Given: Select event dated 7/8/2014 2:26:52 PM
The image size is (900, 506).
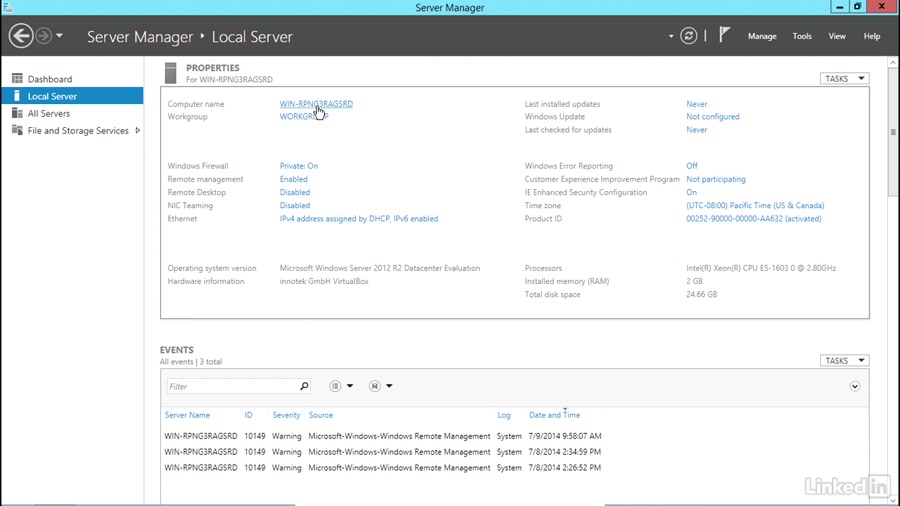Looking at the screenshot, I should [383, 468].
